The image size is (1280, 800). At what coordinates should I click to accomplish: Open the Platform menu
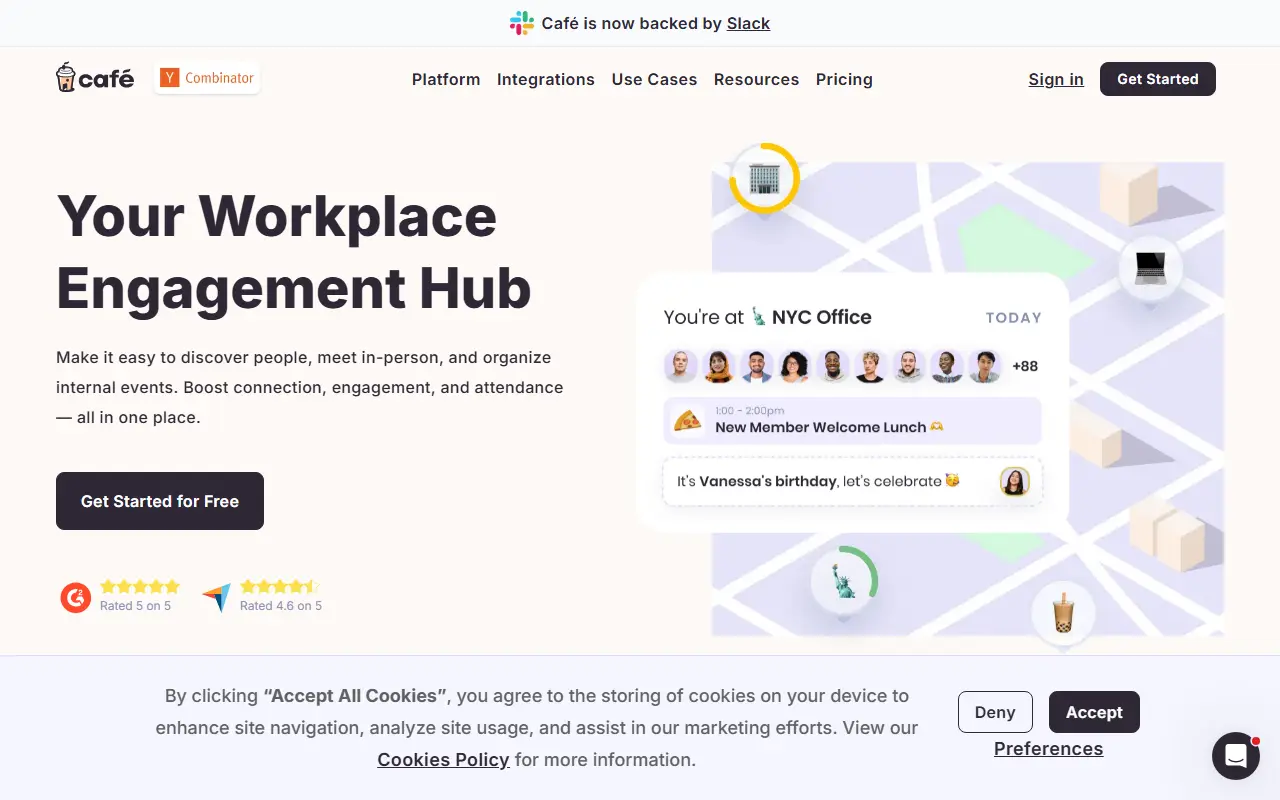tap(446, 79)
